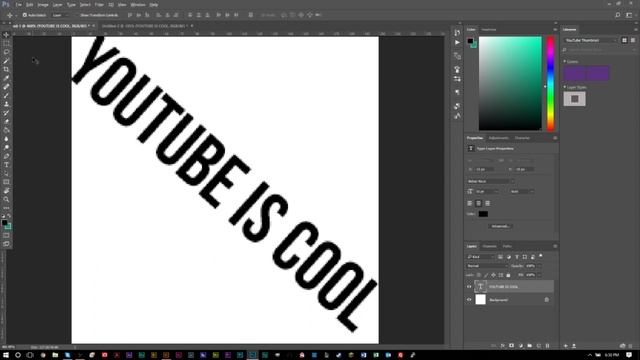Click the search icon at top right
The image size is (640, 360).
618,15
